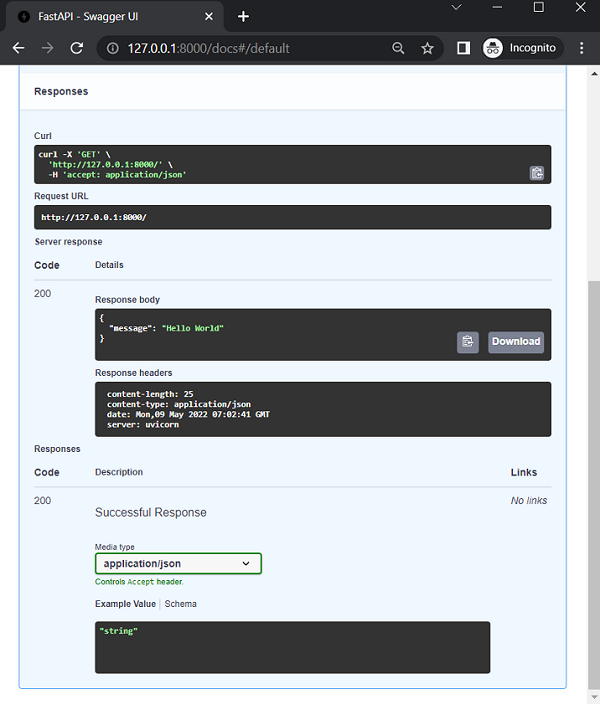This screenshot has height=704, width=600.
Task: Open a new browser tab
Action: coord(243,16)
